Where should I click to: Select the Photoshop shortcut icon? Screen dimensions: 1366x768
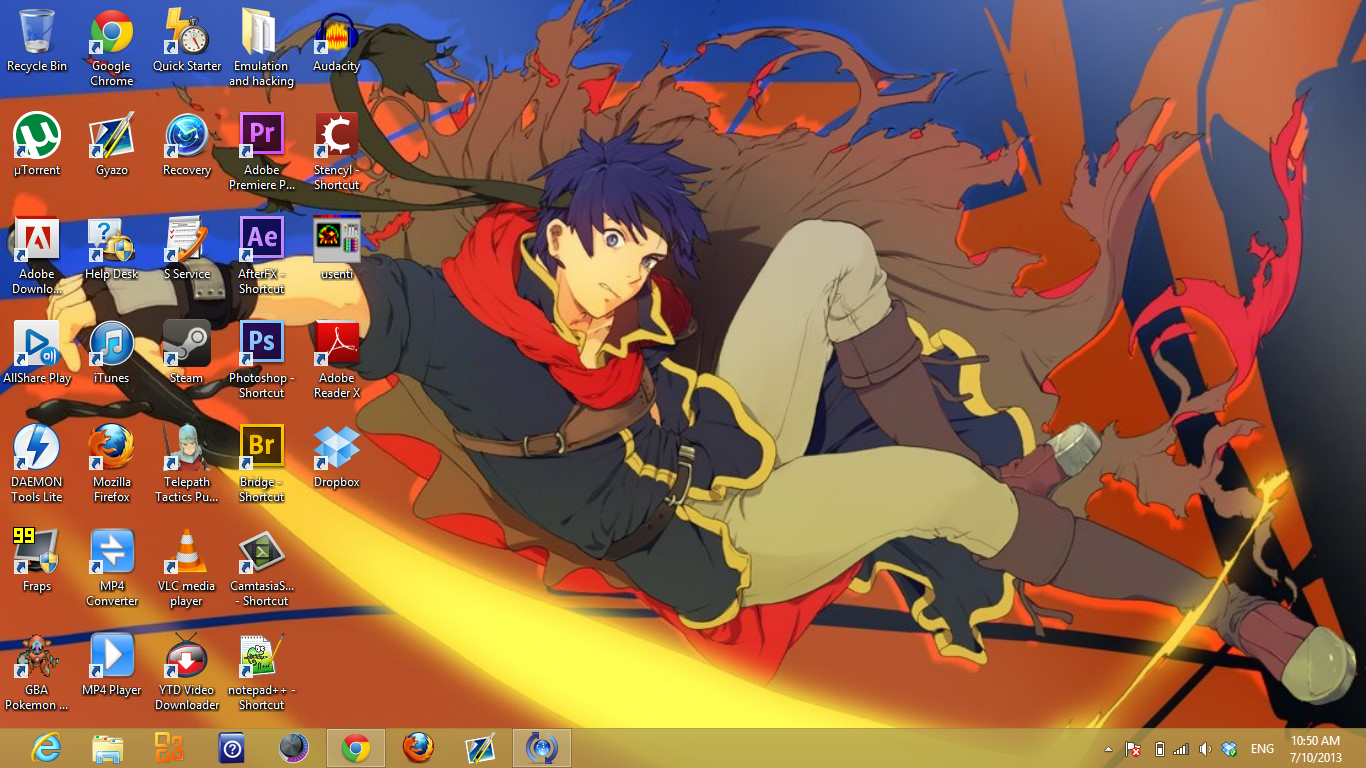[x=262, y=360]
